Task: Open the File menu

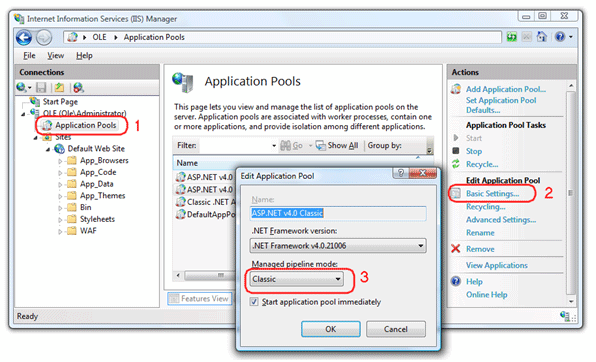Action: [x=29, y=56]
